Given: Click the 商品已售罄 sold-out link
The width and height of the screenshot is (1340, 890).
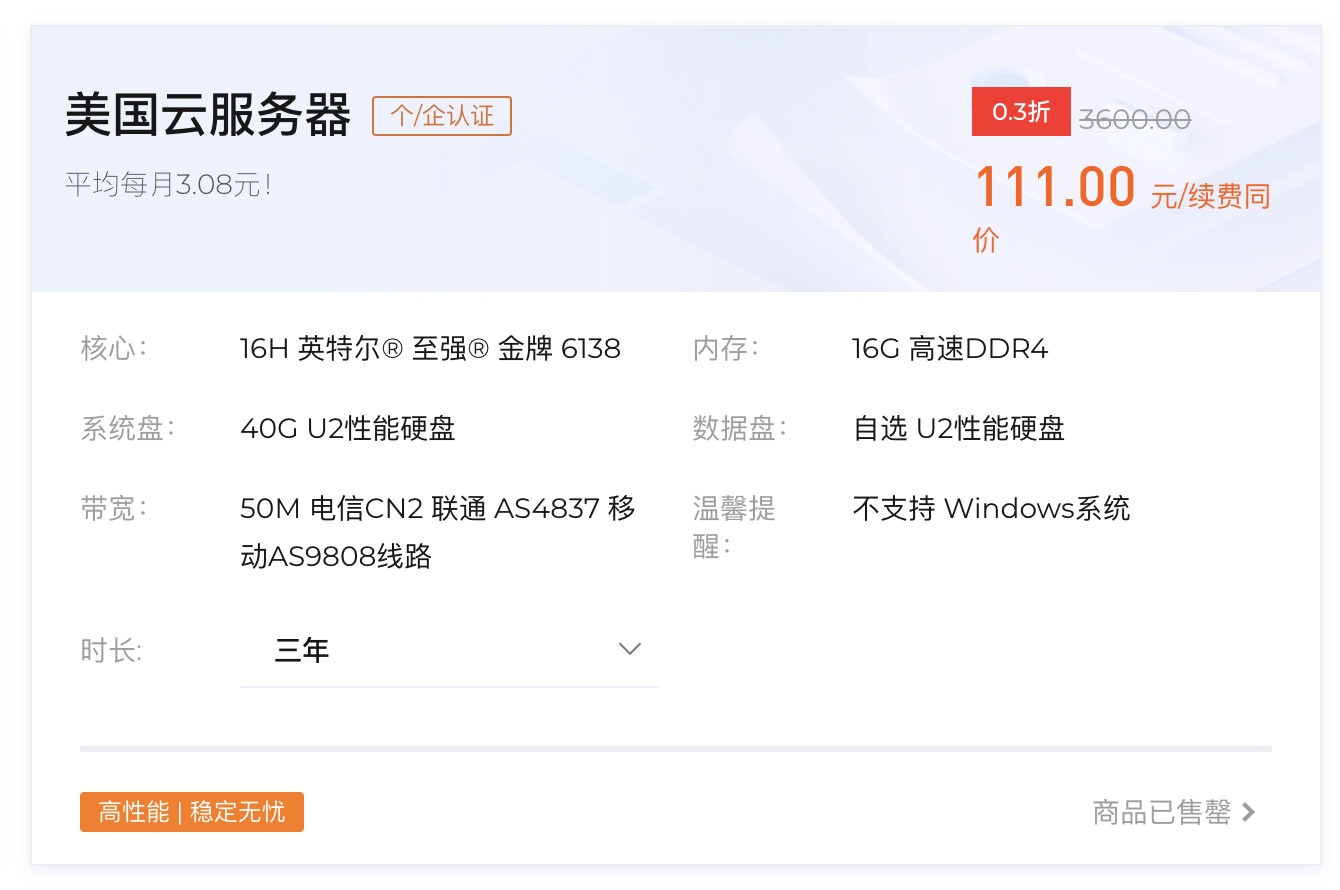Looking at the screenshot, I should (x=1161, y=812).
